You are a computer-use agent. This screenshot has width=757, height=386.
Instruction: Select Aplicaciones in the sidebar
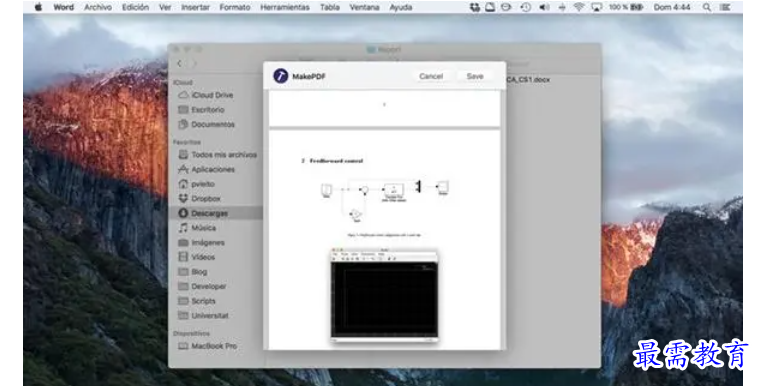click(207, 169)
